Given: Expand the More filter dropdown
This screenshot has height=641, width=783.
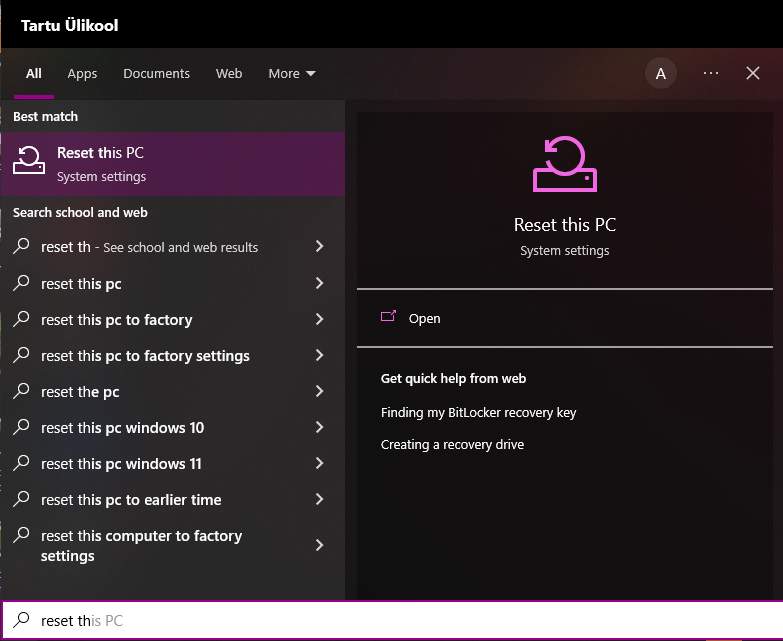Looking at the screenshot, I should [292, 73].
